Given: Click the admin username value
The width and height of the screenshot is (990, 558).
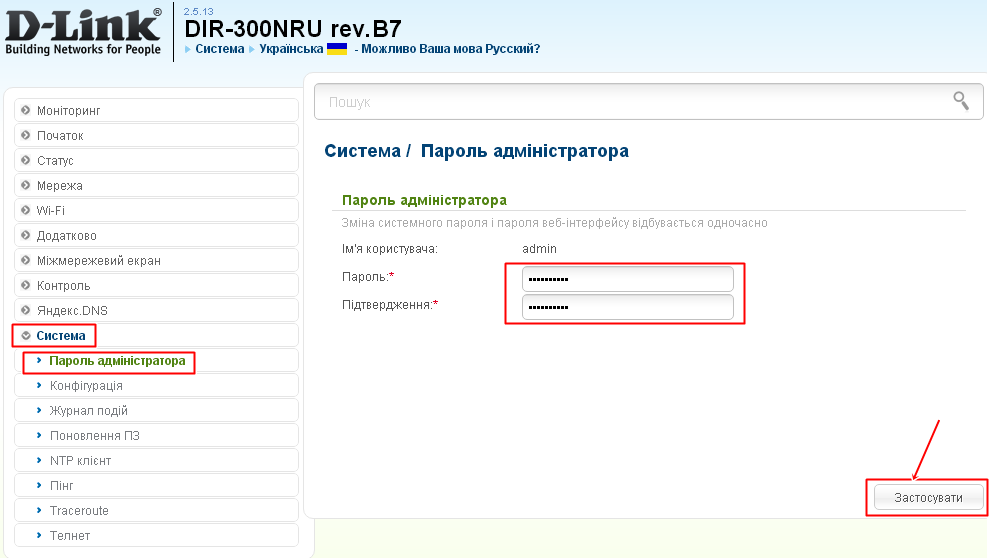Looking at the screenshot, I should [539, 249].
